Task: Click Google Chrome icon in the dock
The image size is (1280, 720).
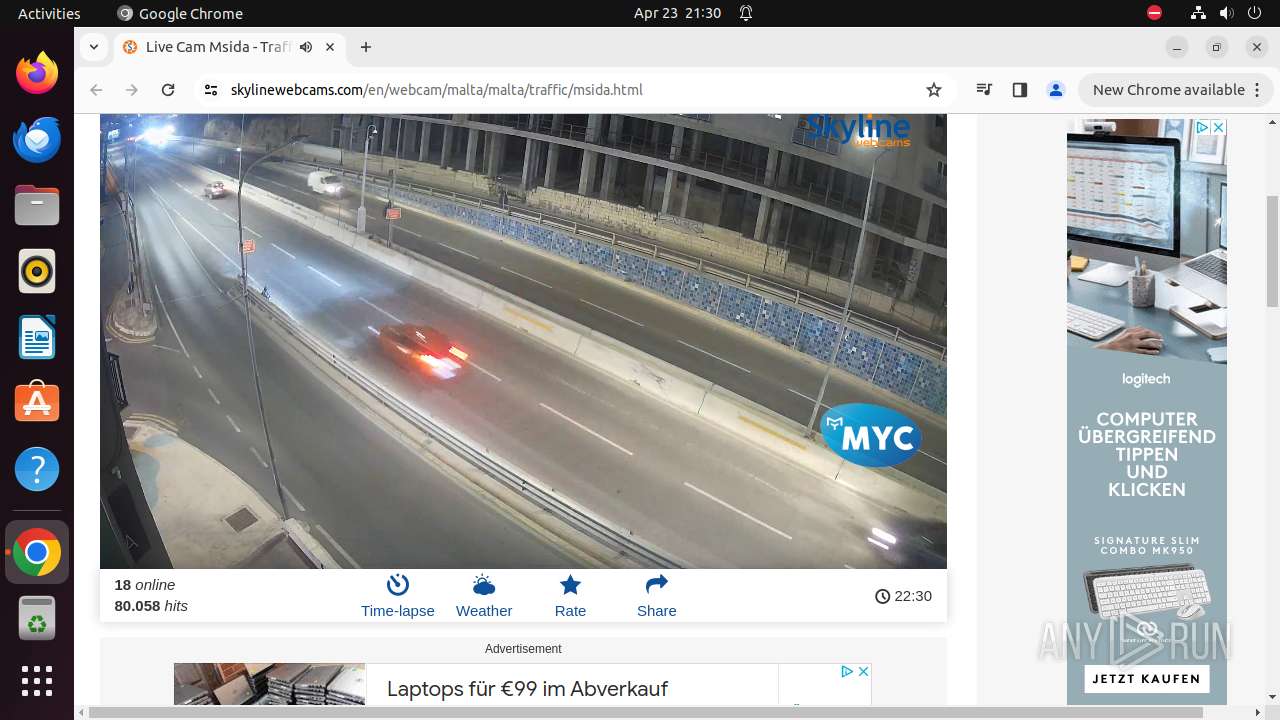Action: [37, 552]
